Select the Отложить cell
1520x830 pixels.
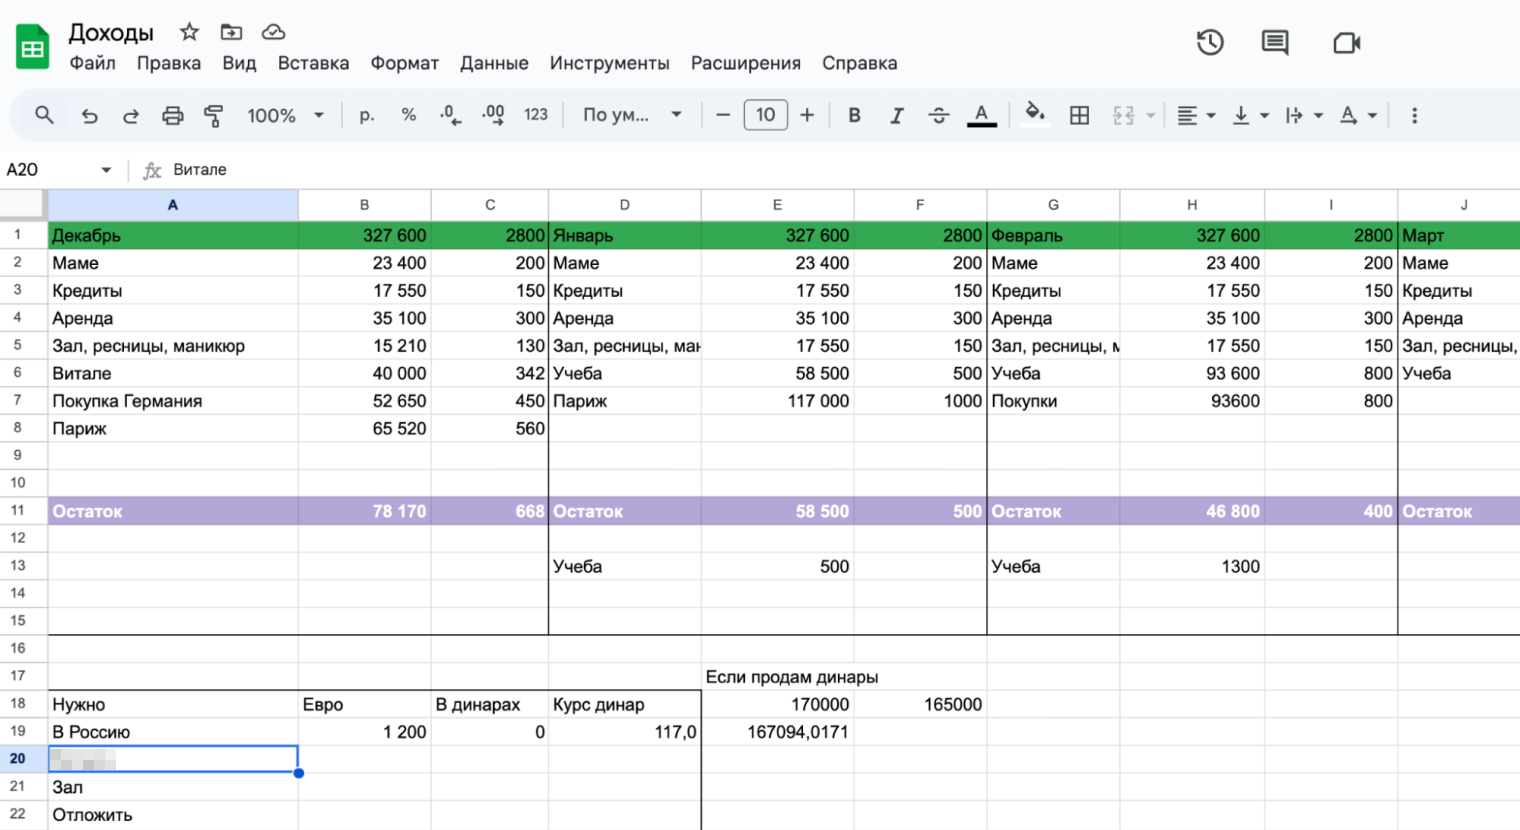[x=173, y=815]
